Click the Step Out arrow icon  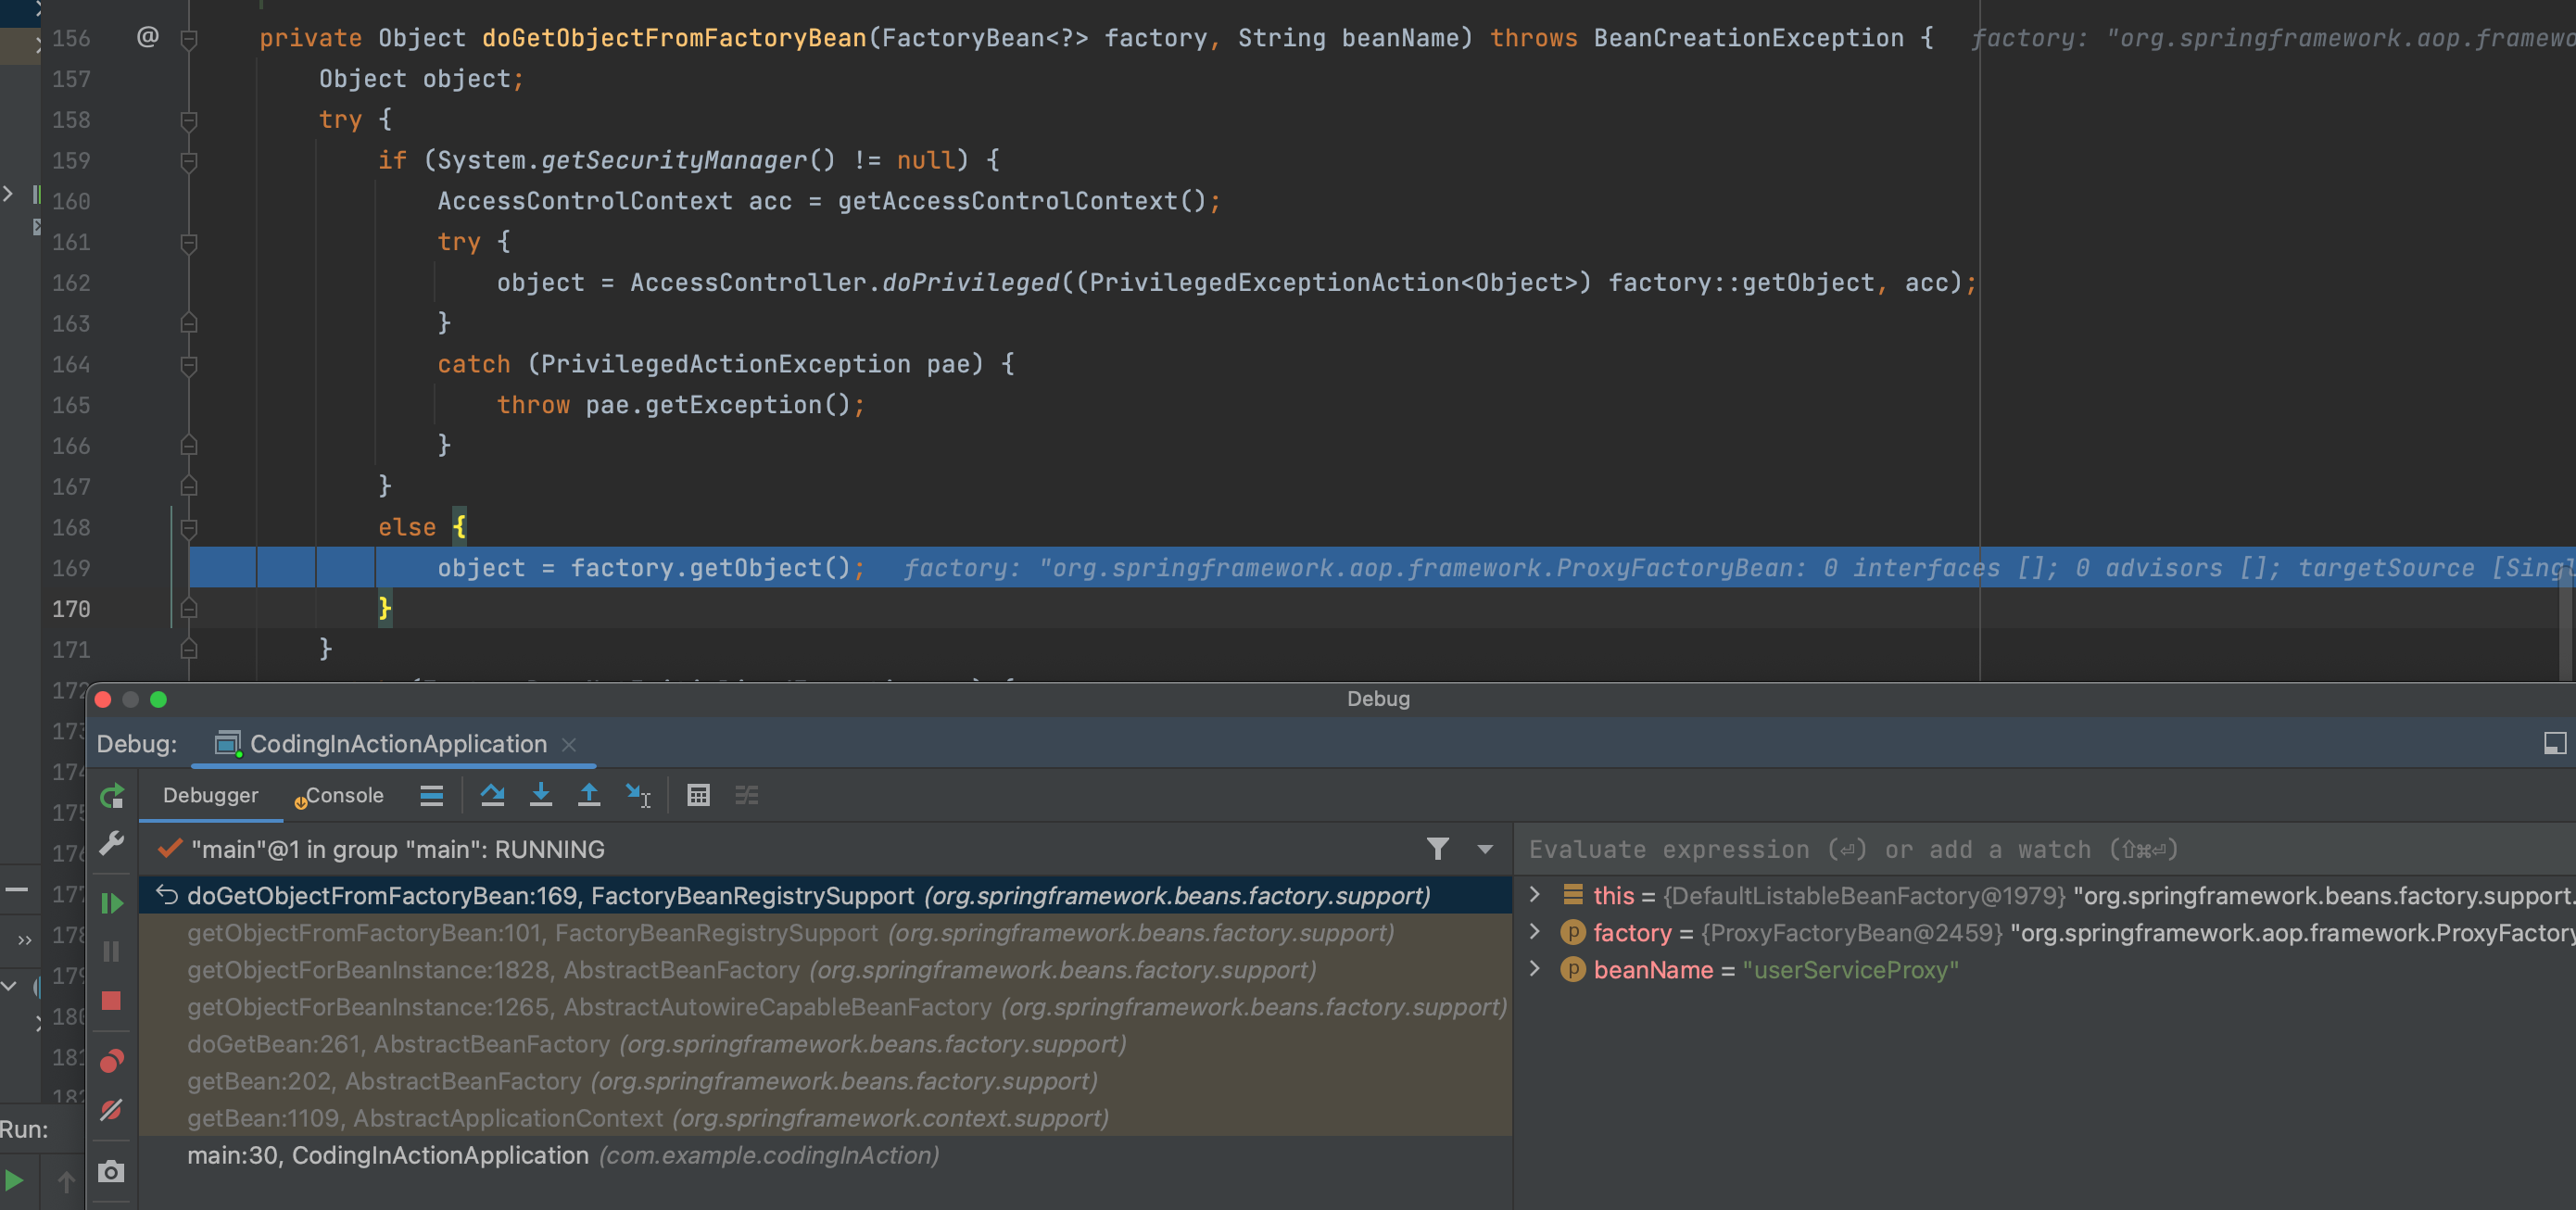point(589,795)
